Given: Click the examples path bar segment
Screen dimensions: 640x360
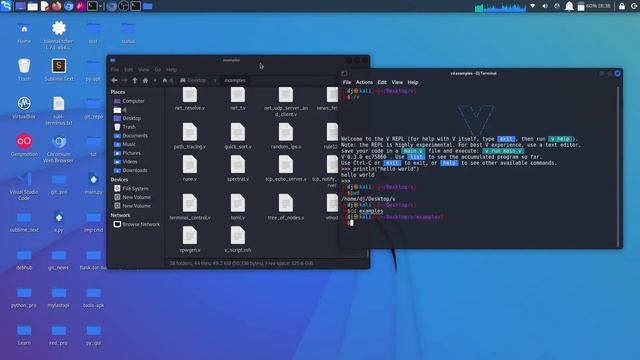Looking at the screenshot, I should tap(235, 80).
